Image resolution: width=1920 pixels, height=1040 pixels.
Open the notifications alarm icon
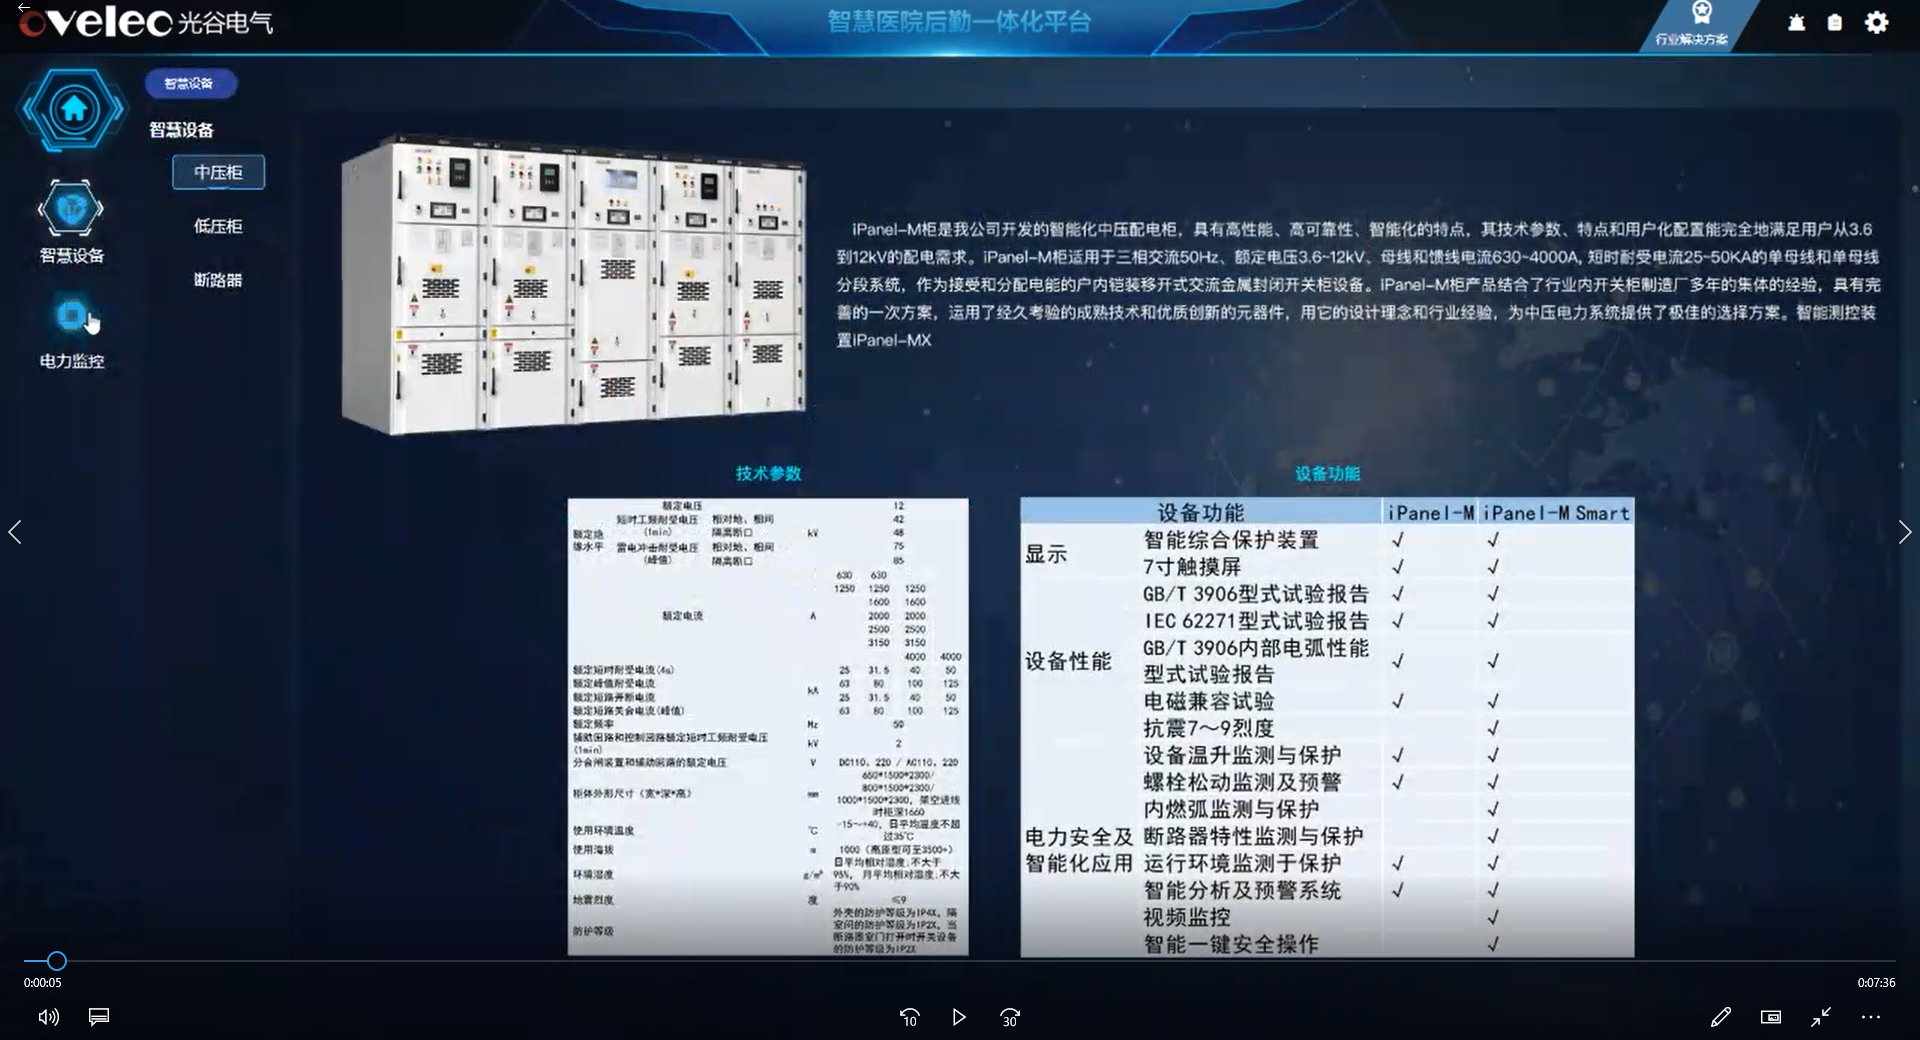coord(1796,22)
